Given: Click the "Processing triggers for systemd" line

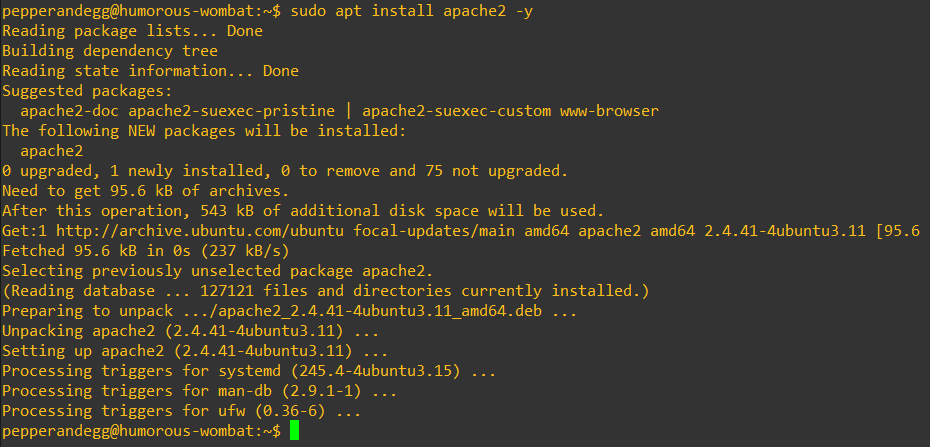Looking at the screenshot, I should pyautogui.click(x=248, y=370).
